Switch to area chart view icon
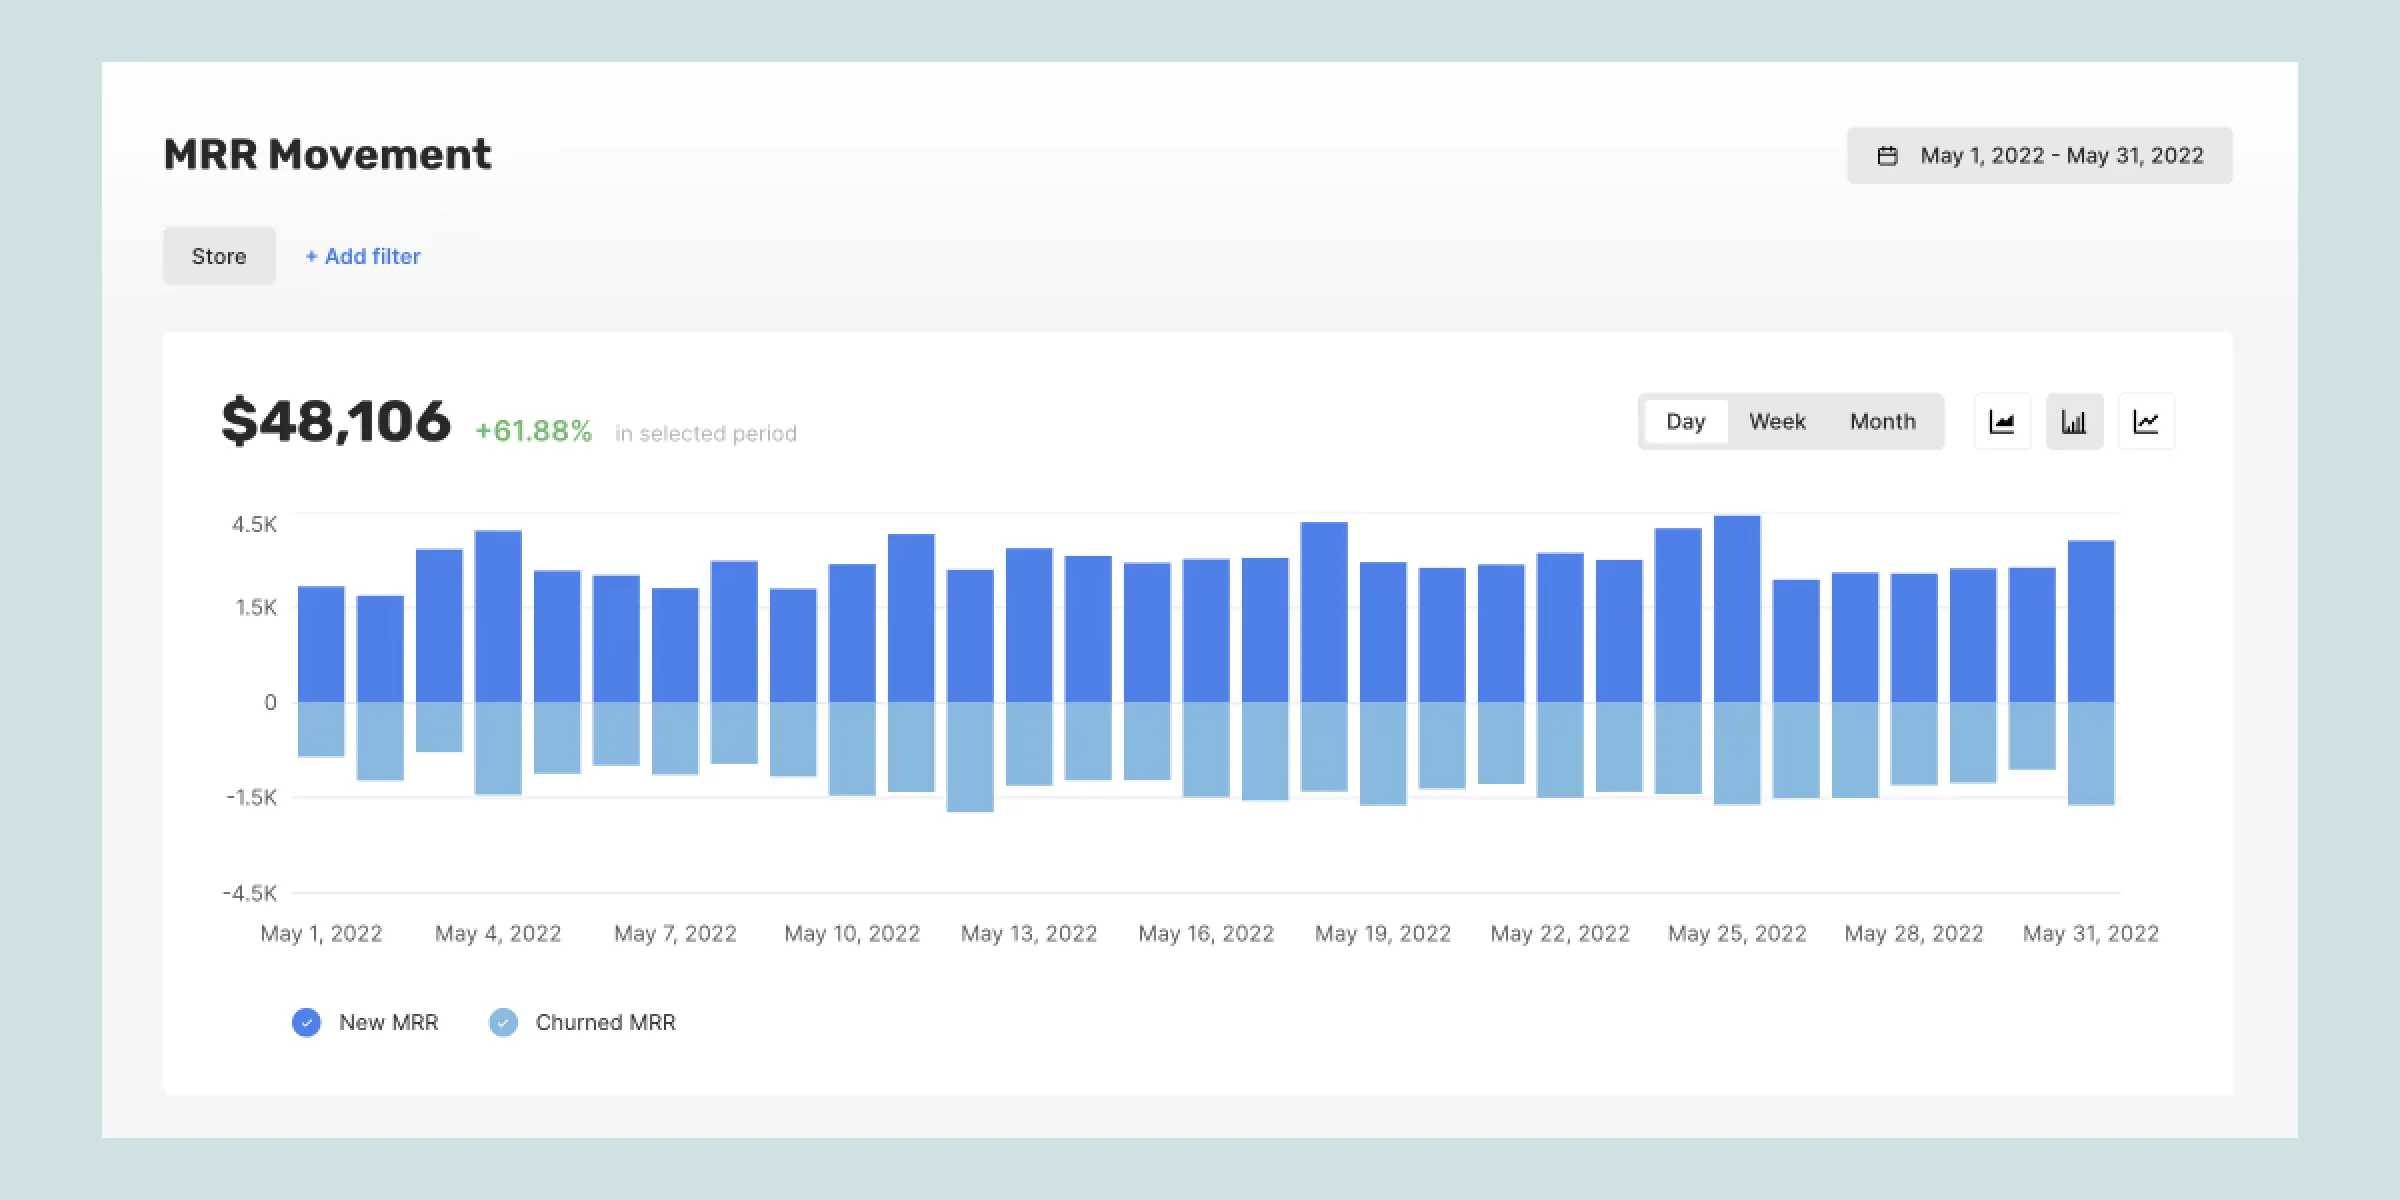Viewport: 2400px width, 1200px height. [2002, 422]
